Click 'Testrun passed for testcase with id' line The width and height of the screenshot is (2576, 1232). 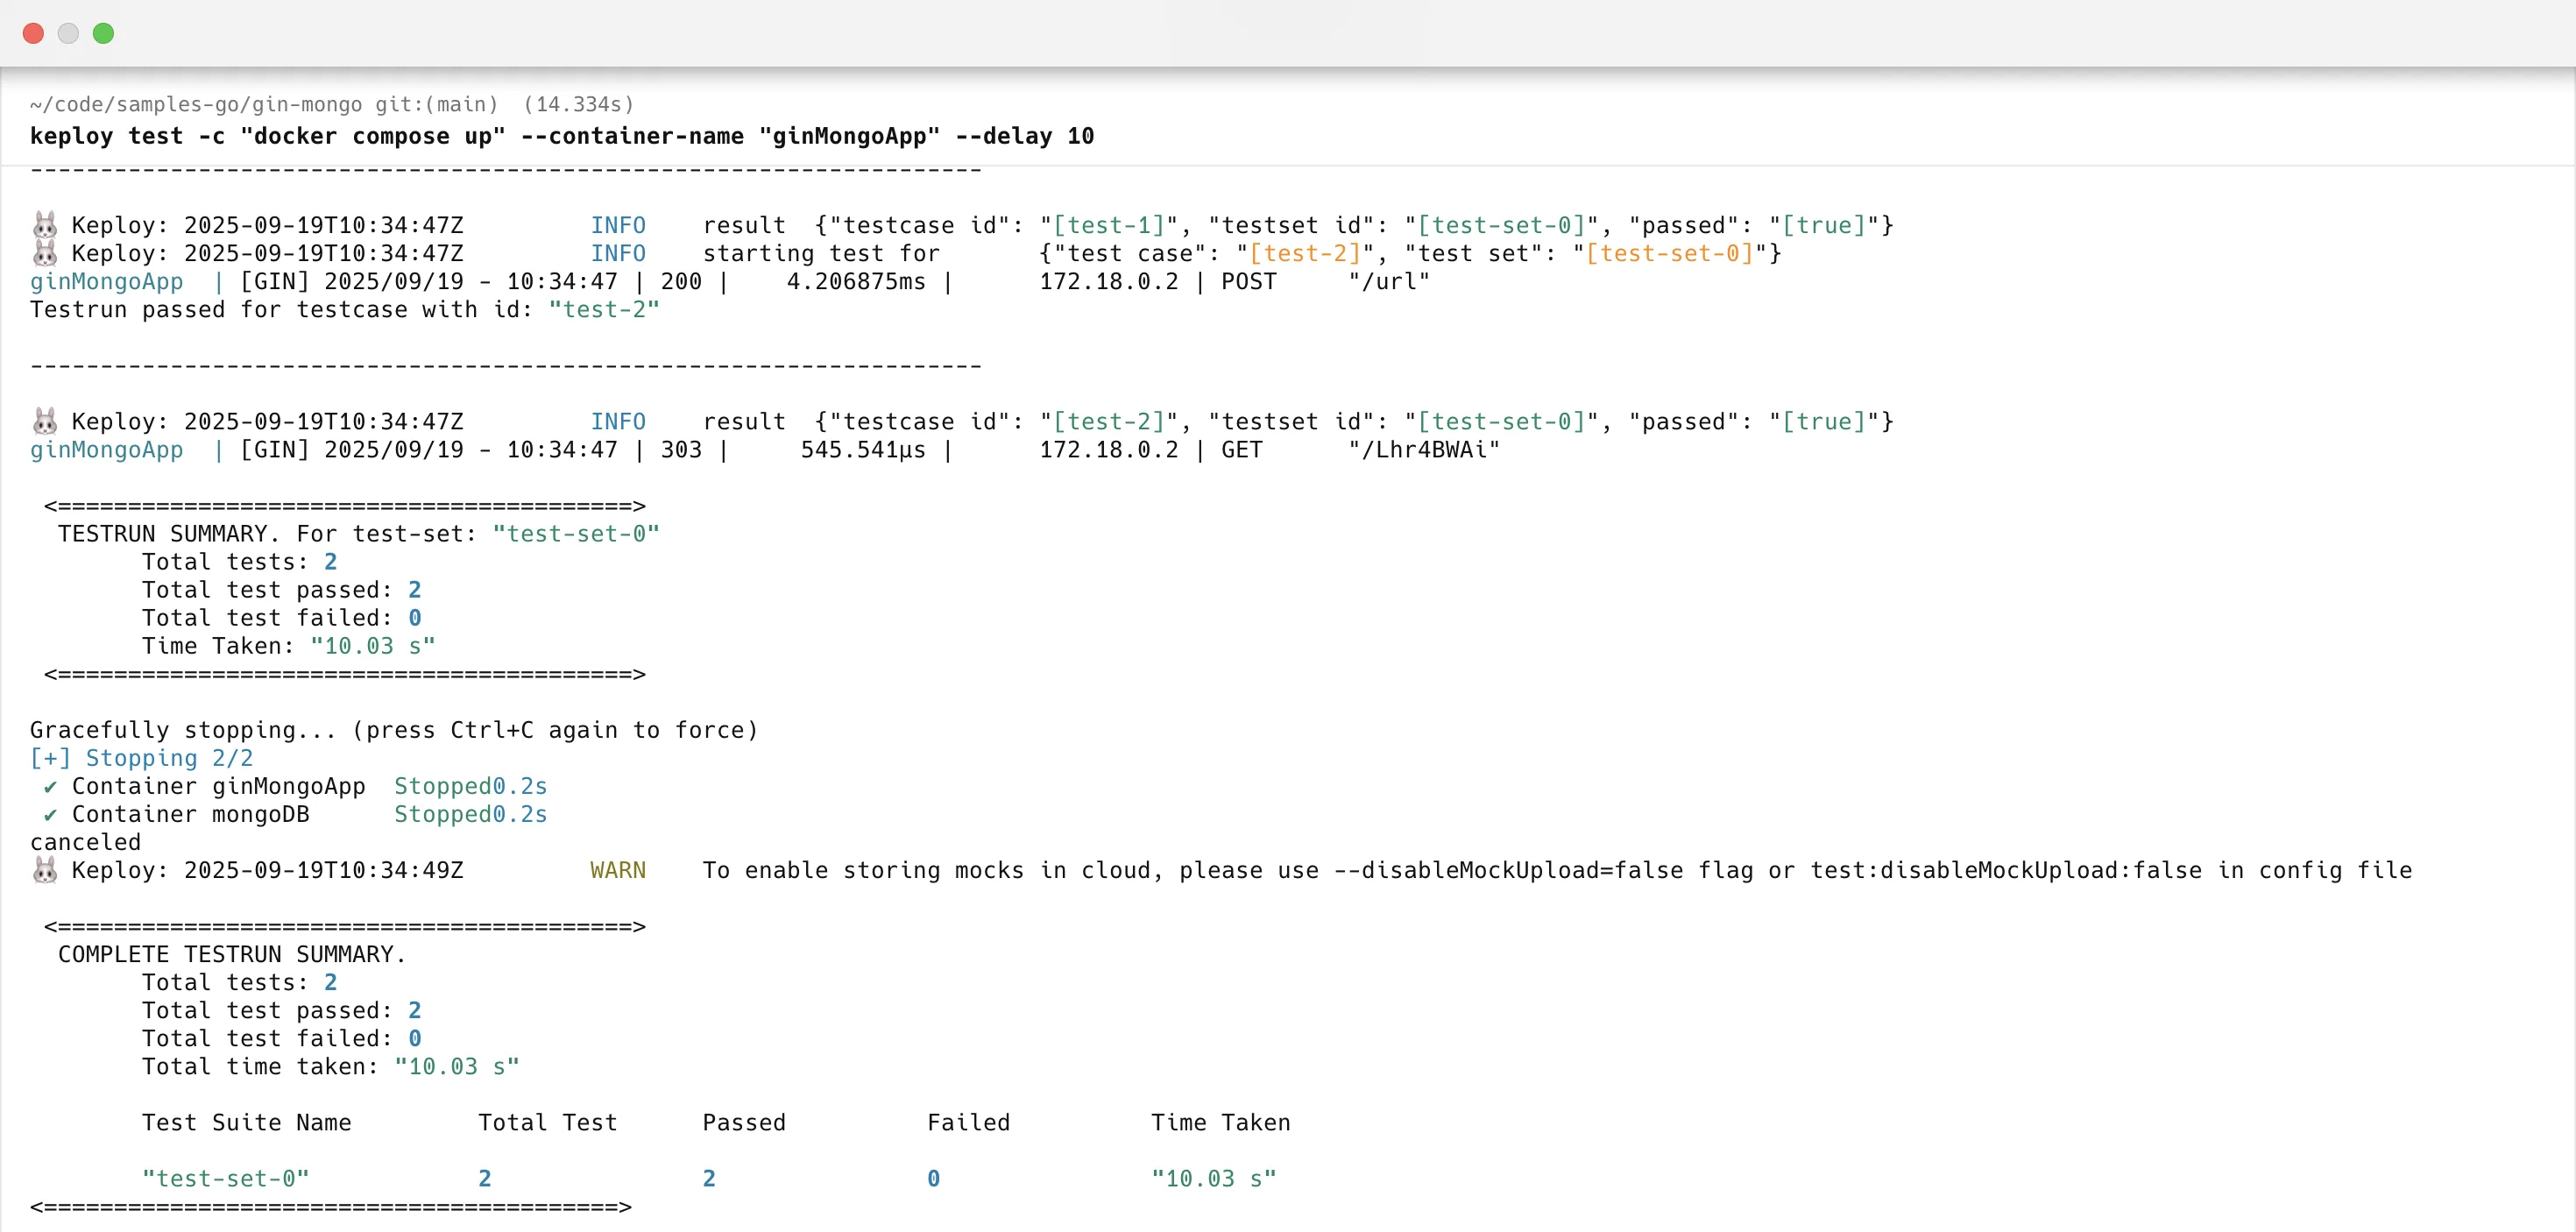click(x=345, y=309)
